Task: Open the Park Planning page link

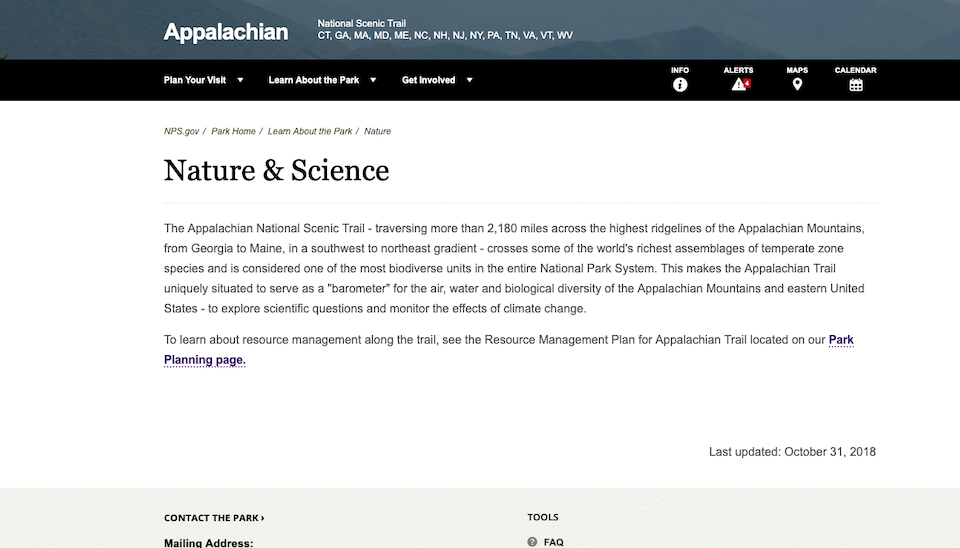Action: (x=205, y=360)
